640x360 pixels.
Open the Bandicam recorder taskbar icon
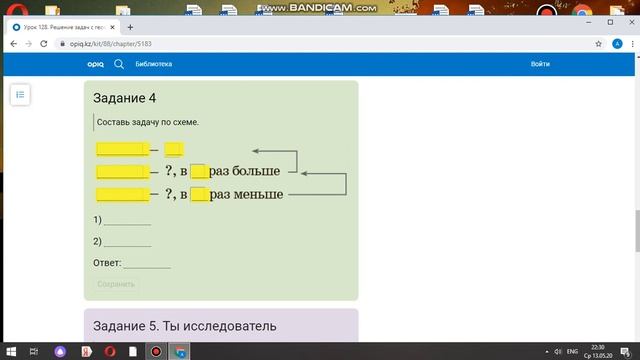point(156,351)
